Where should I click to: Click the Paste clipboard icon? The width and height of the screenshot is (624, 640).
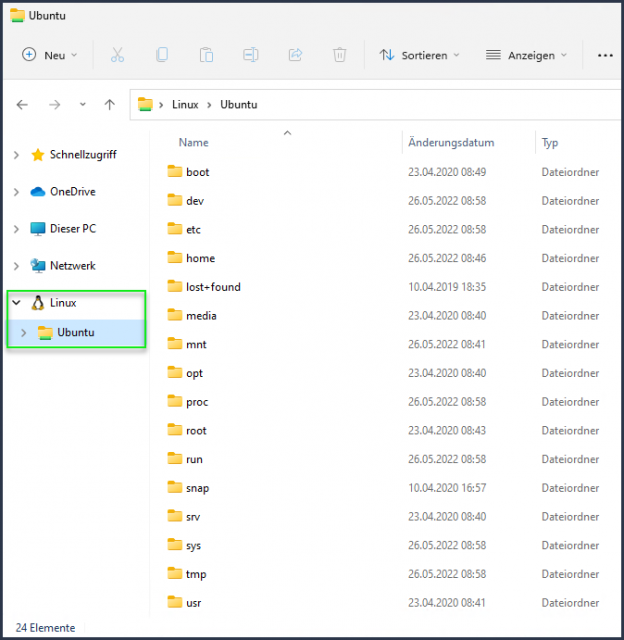point(206,55)
